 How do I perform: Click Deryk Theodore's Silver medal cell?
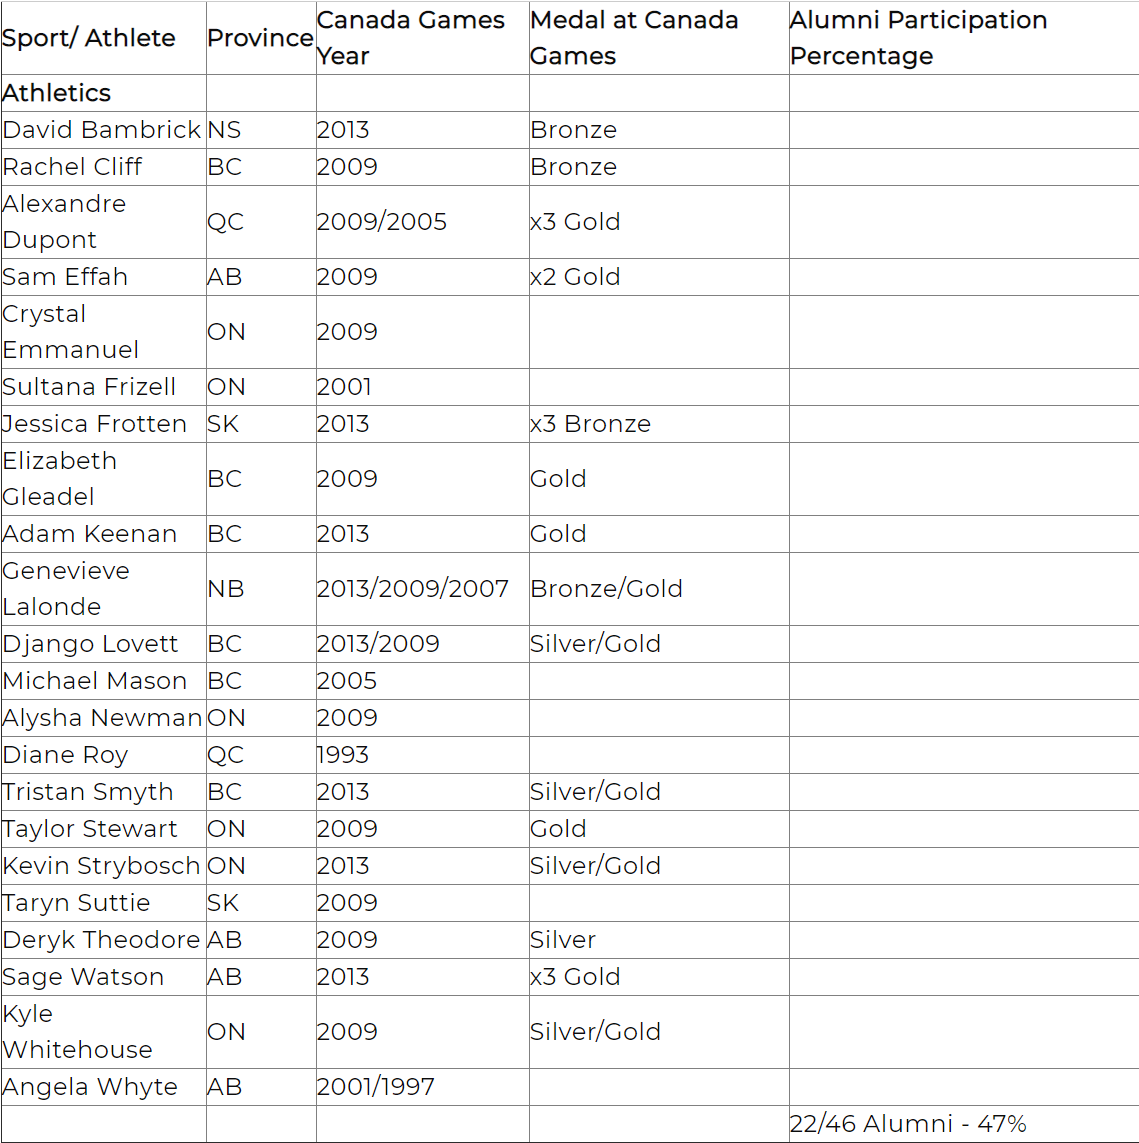coord(563,940)
